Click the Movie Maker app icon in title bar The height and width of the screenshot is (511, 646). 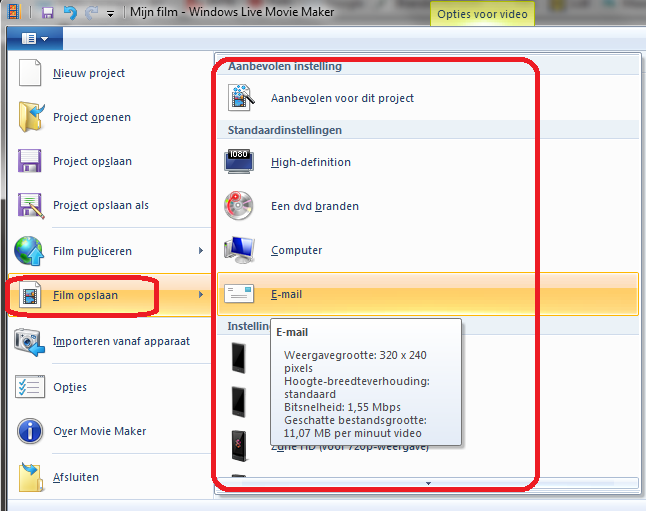click(14, 12)
